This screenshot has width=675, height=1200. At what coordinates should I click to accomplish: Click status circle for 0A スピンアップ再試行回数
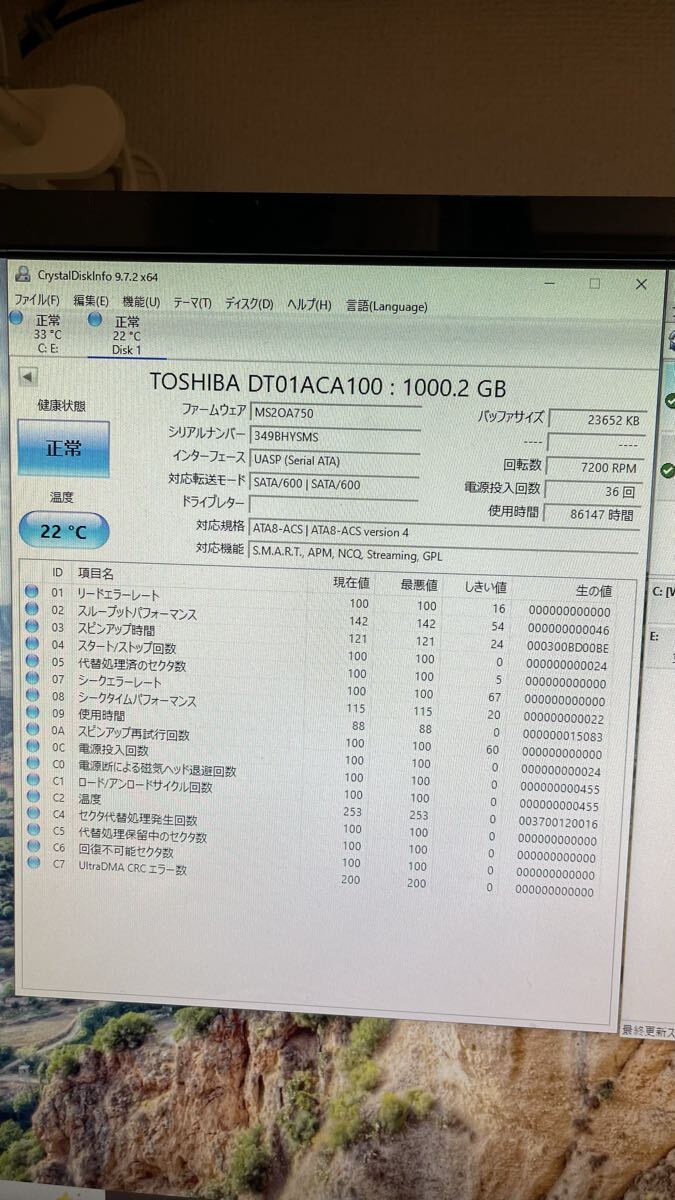click(32, 729)
